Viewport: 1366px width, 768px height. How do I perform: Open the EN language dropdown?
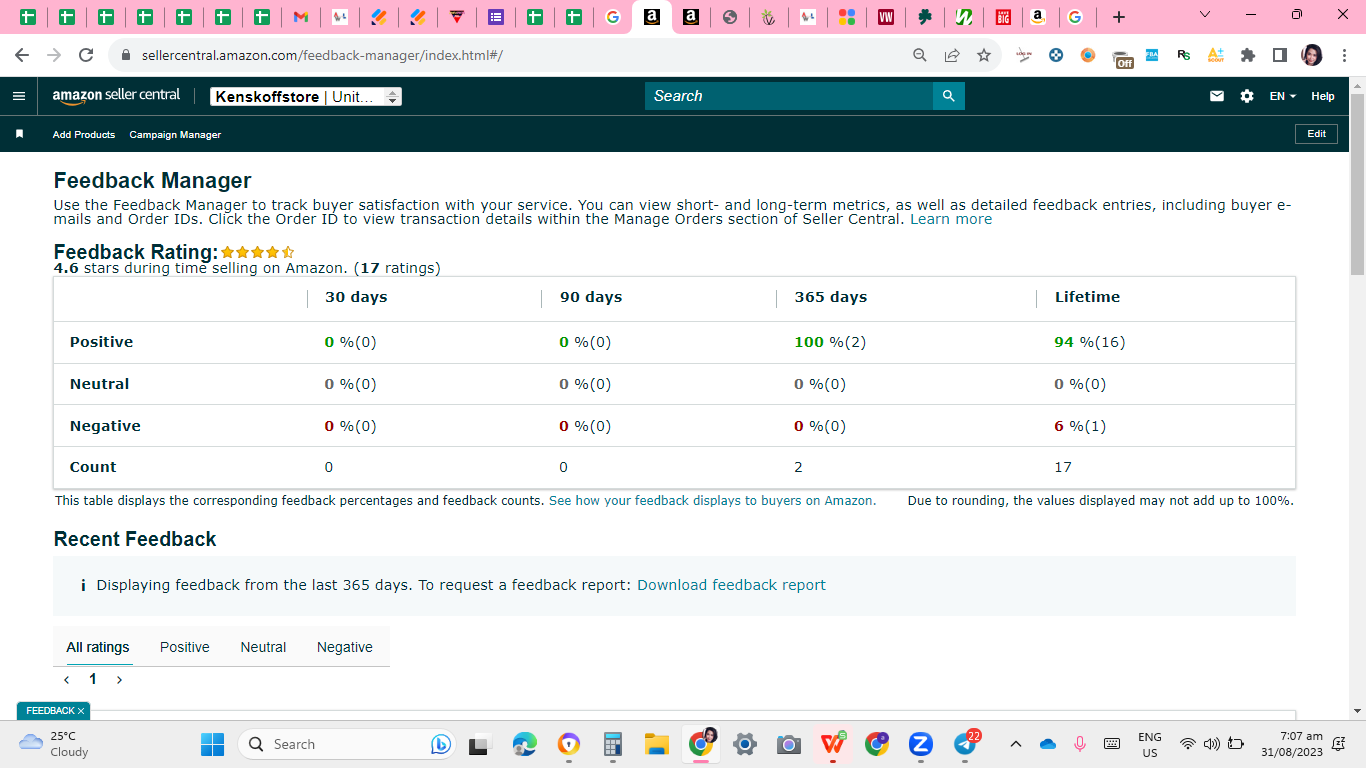coord(1283,96)
